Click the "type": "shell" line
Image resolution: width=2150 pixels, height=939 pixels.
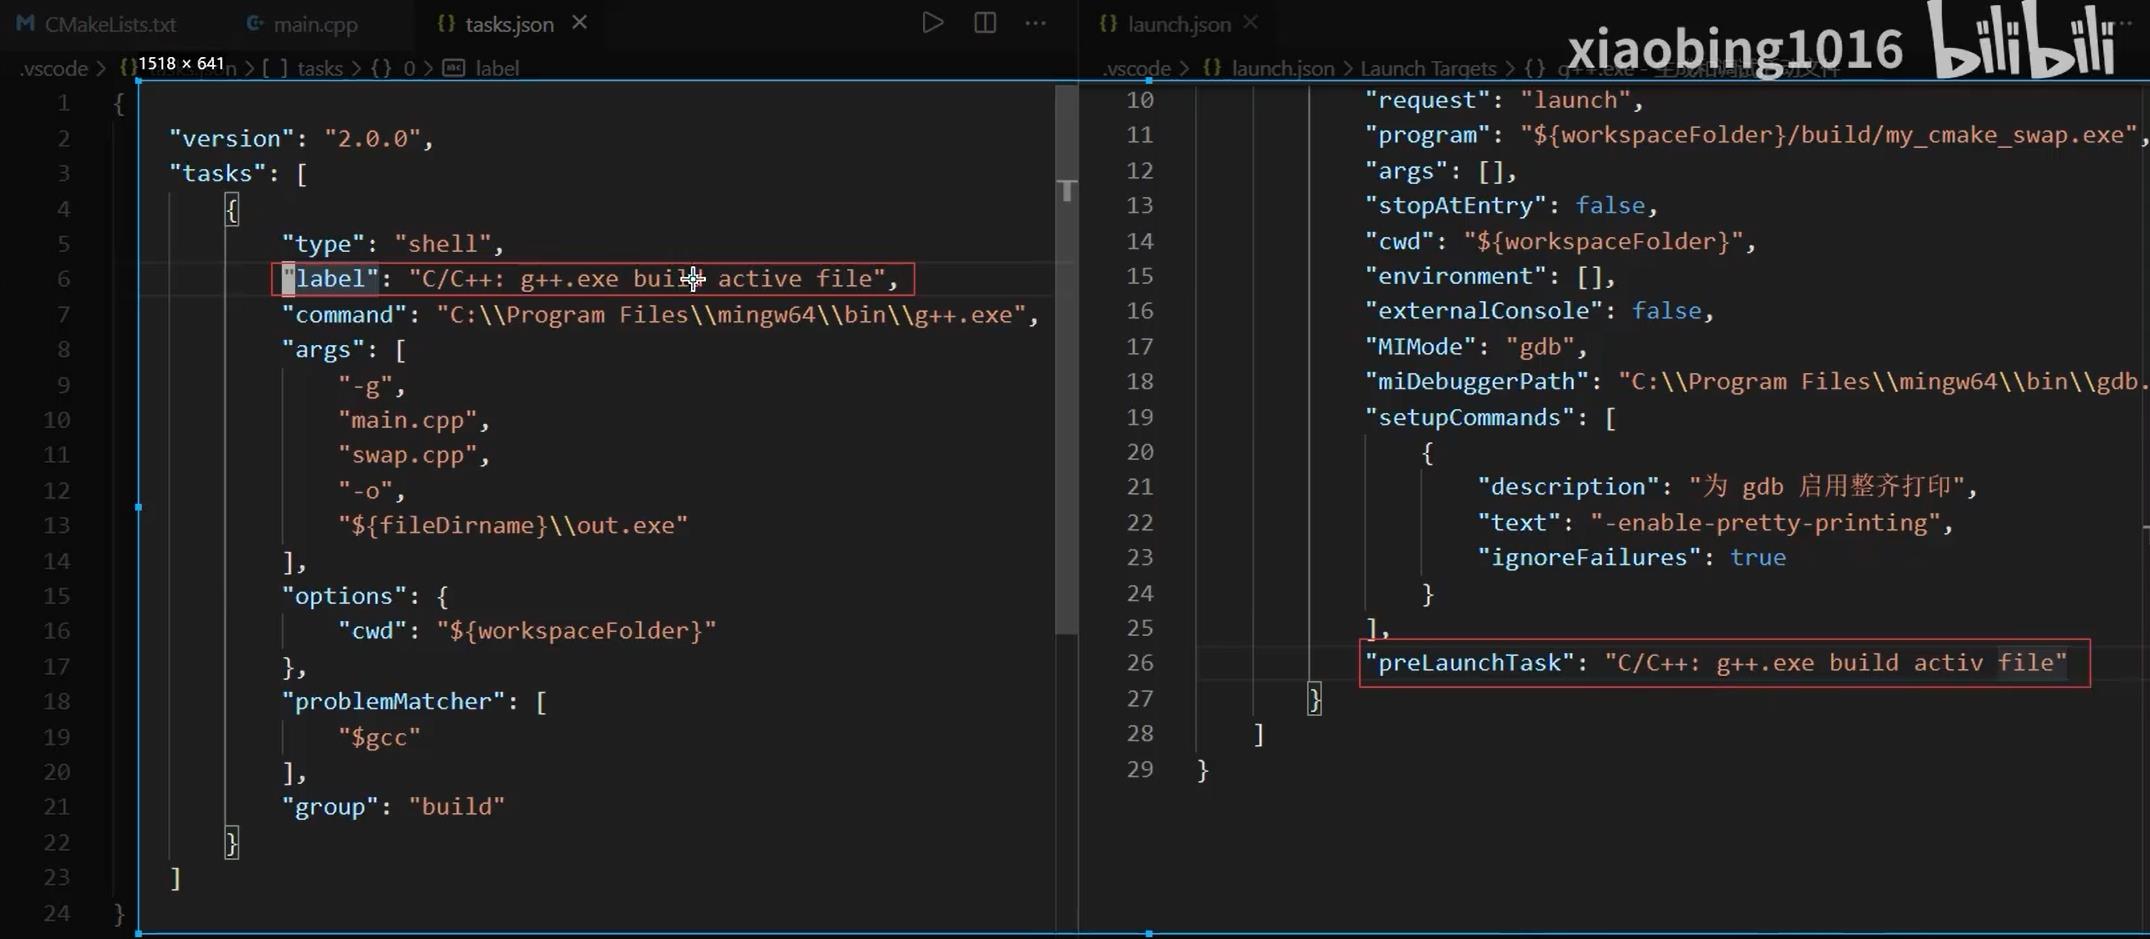(x=393, y=243)
